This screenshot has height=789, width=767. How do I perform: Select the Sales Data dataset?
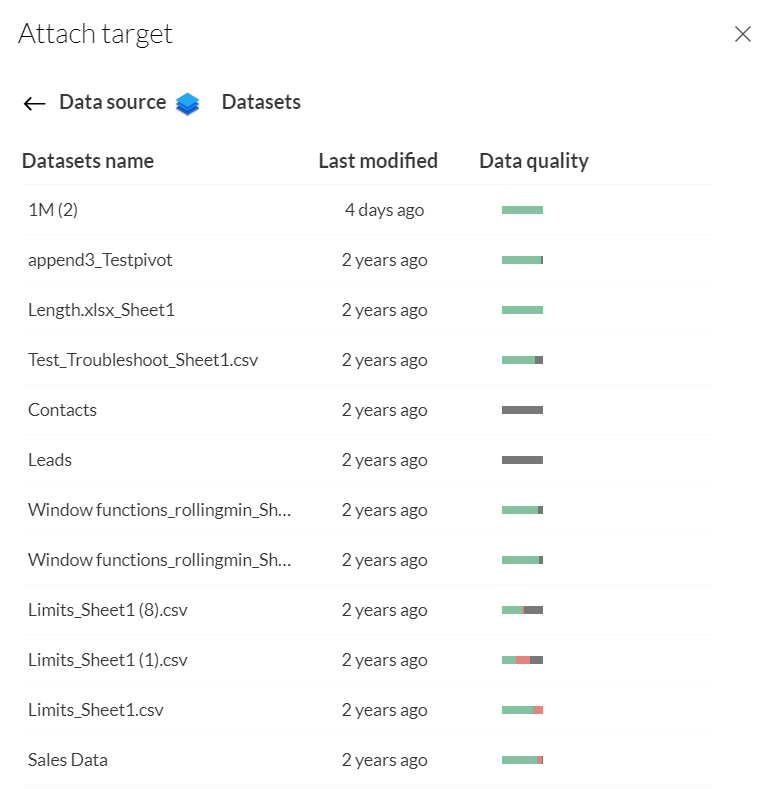point(68,760)
